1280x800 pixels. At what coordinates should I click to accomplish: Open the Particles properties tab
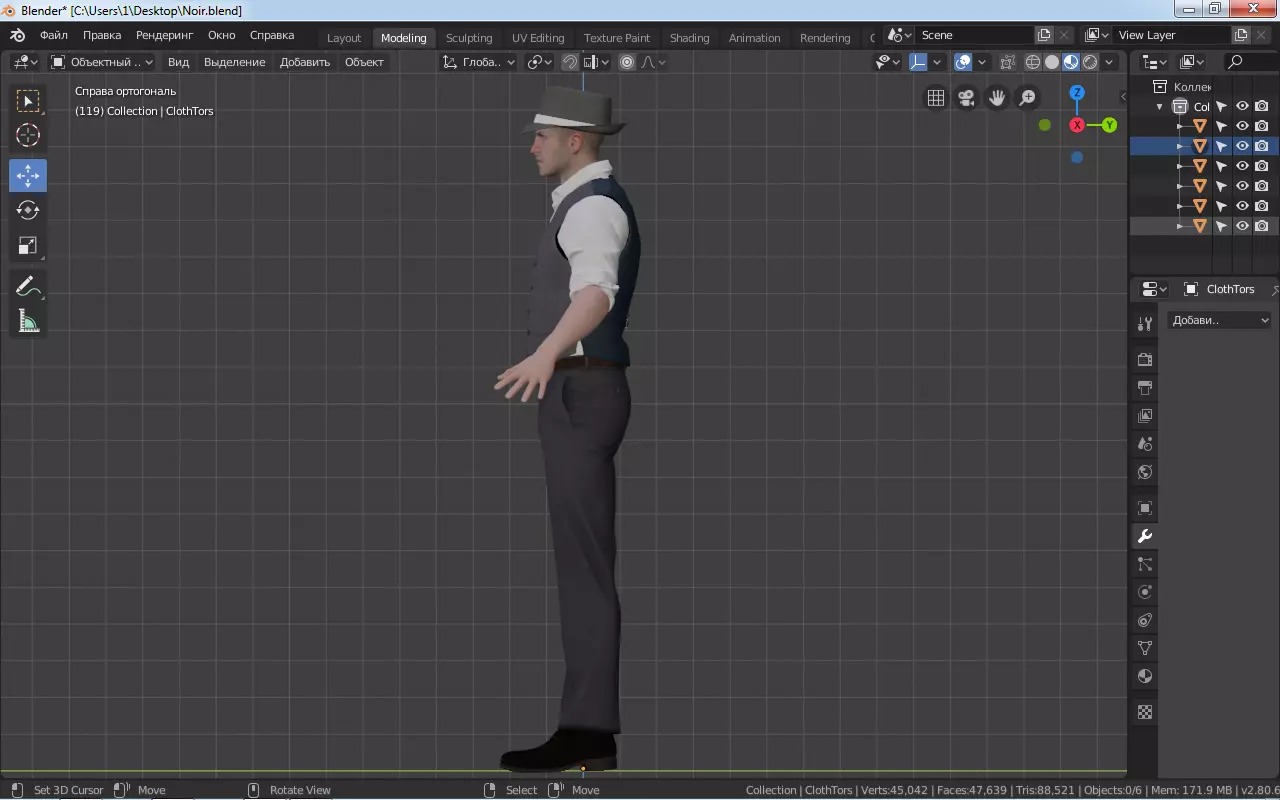tap(1145, 564)
